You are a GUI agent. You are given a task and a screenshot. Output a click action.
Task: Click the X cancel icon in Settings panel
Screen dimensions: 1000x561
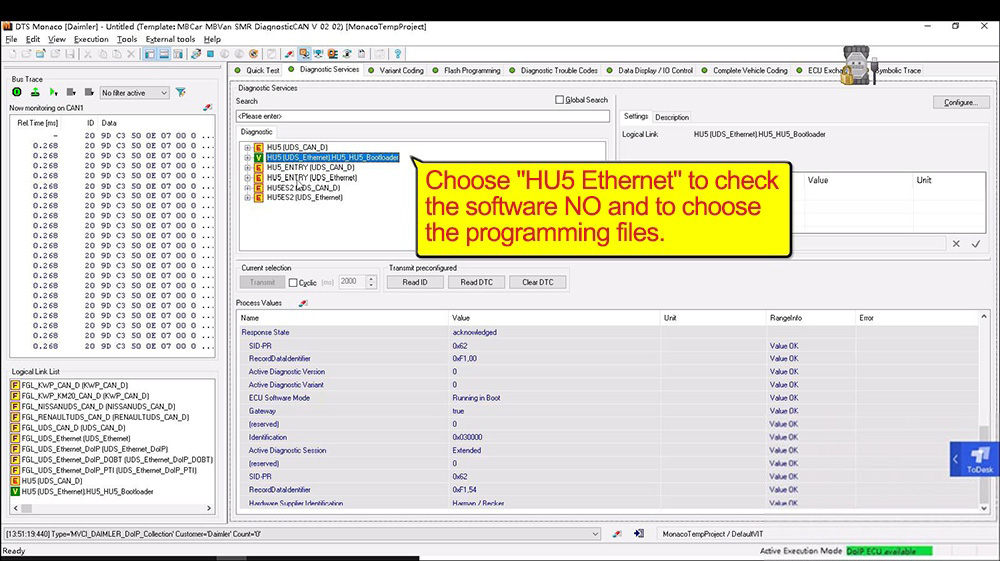tap(956, 244)
